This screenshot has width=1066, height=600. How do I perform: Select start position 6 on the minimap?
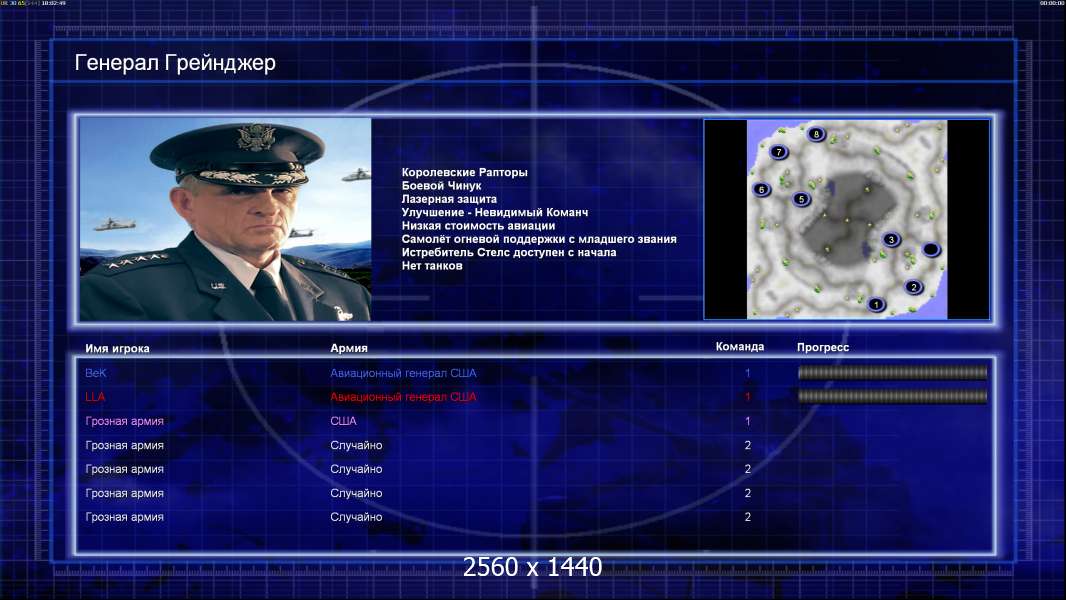pos(761,190)
